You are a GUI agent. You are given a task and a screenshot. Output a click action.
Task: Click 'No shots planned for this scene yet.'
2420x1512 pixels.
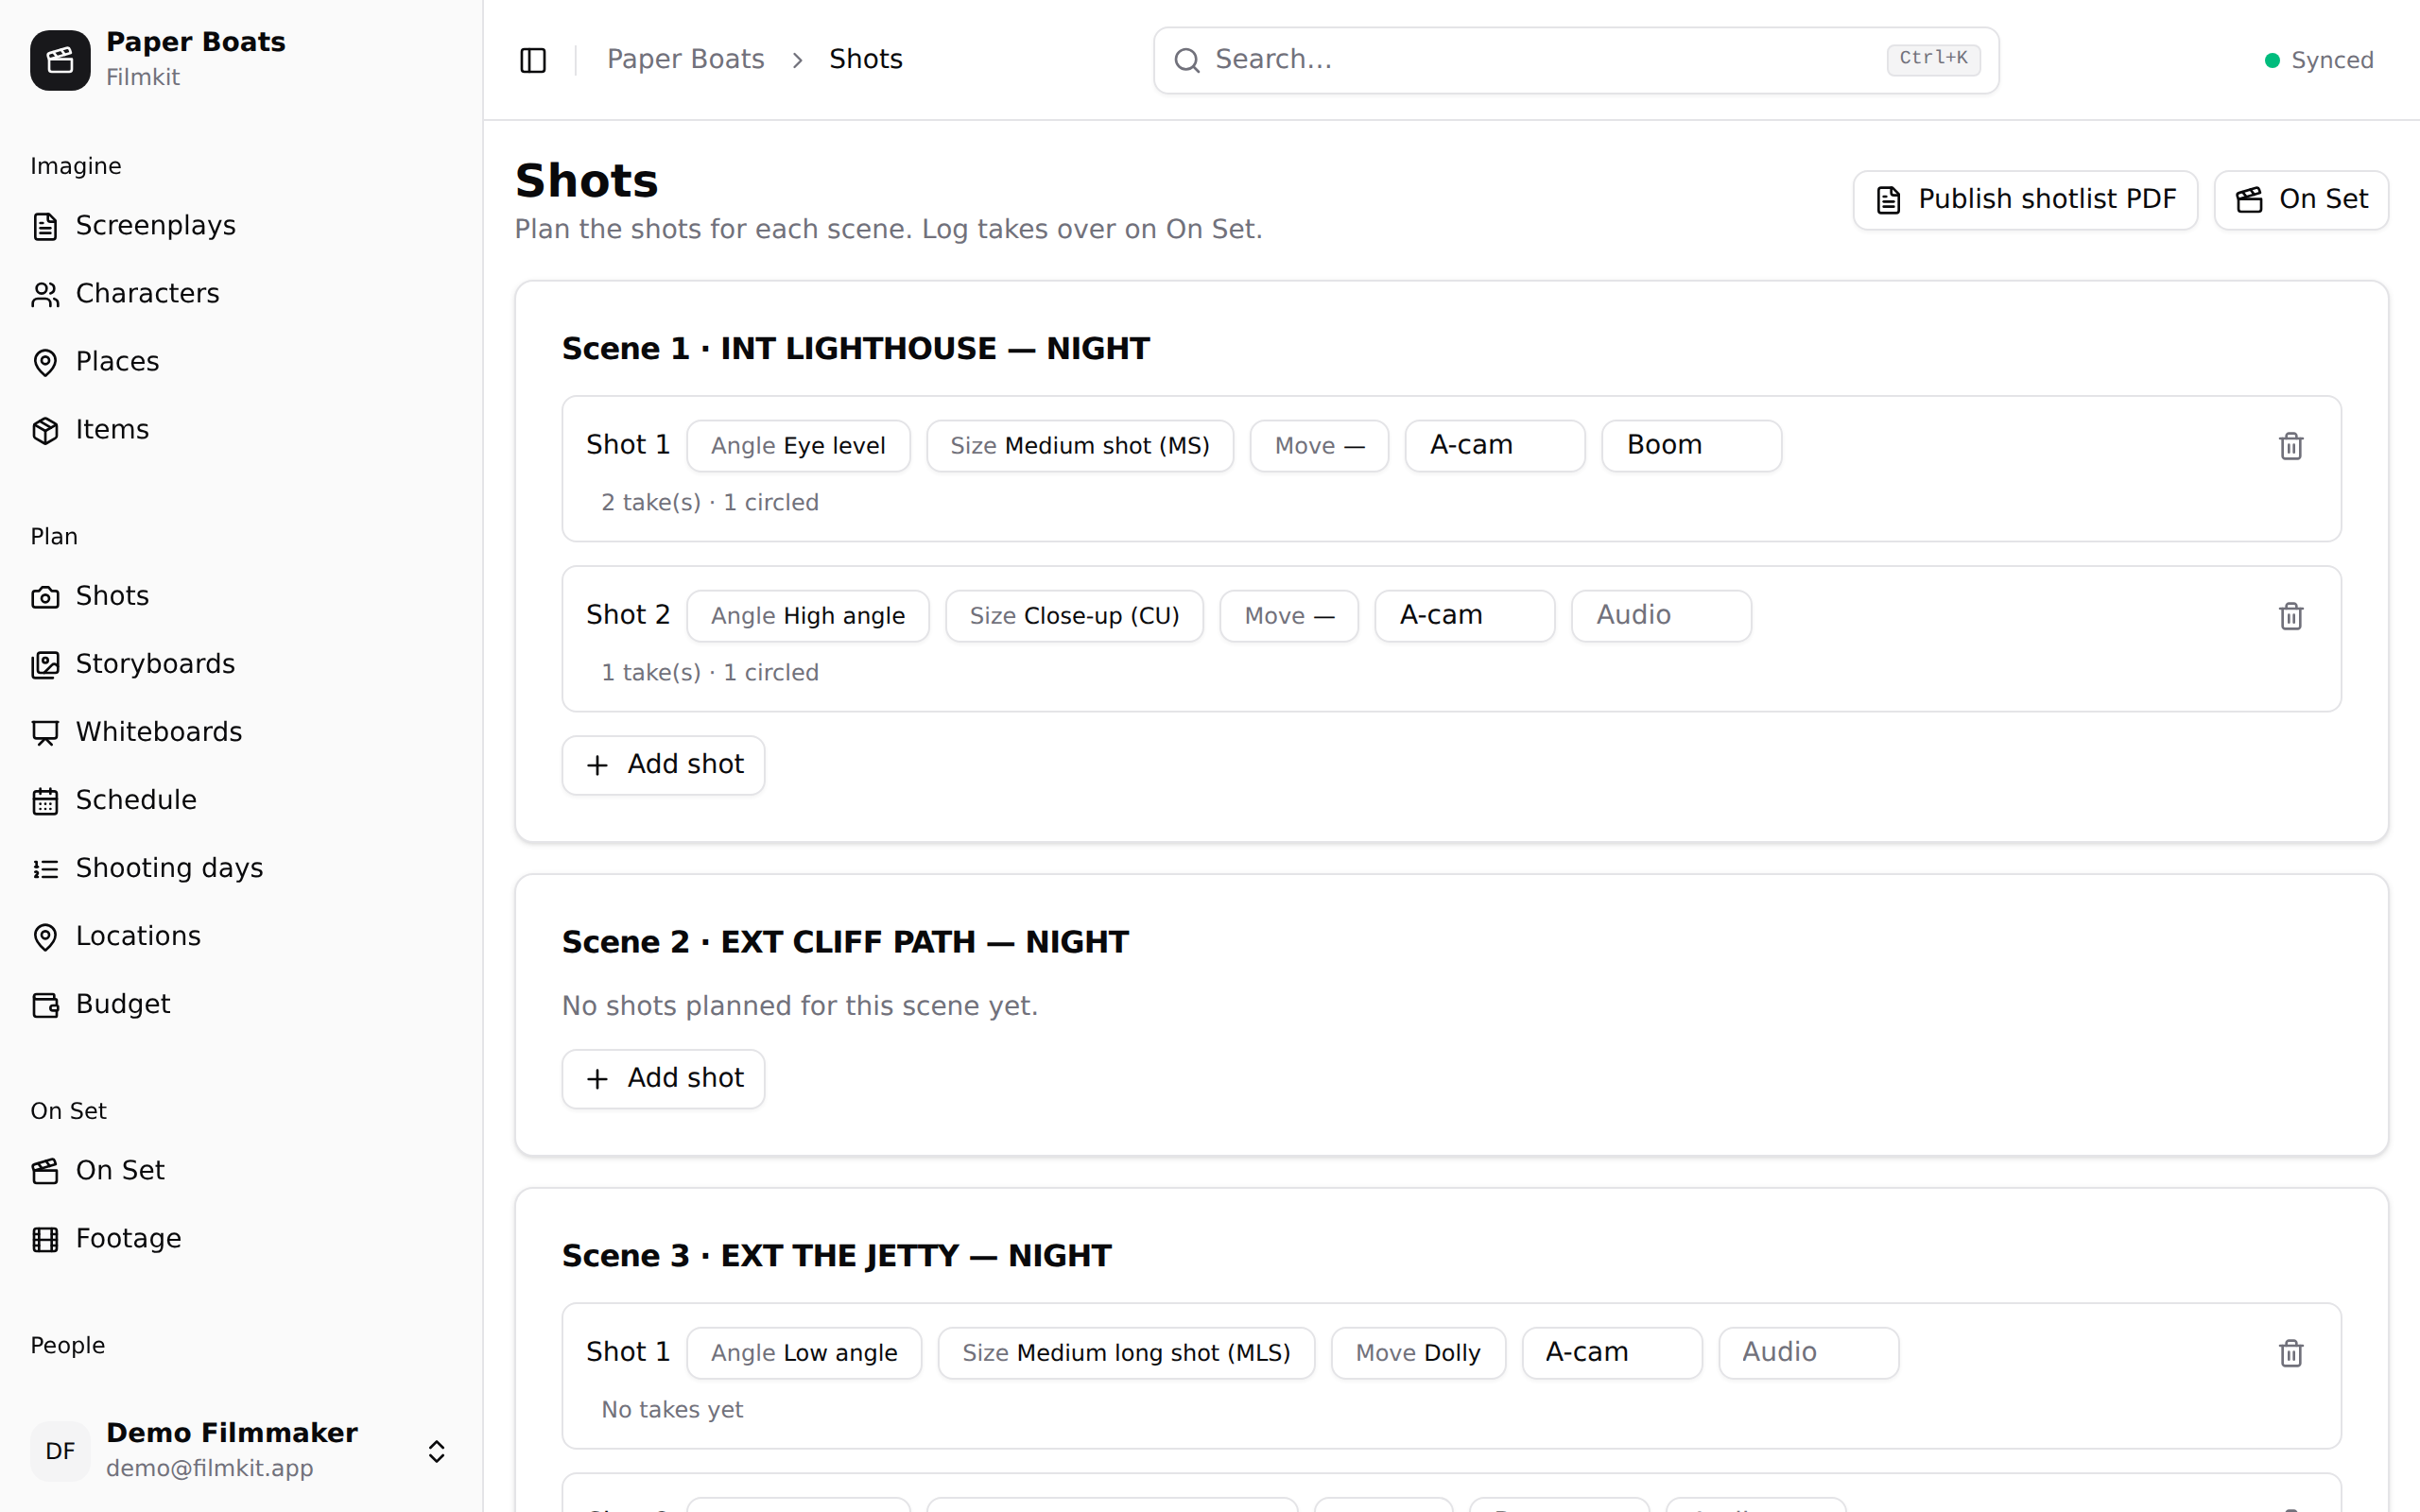point(800,1006)
